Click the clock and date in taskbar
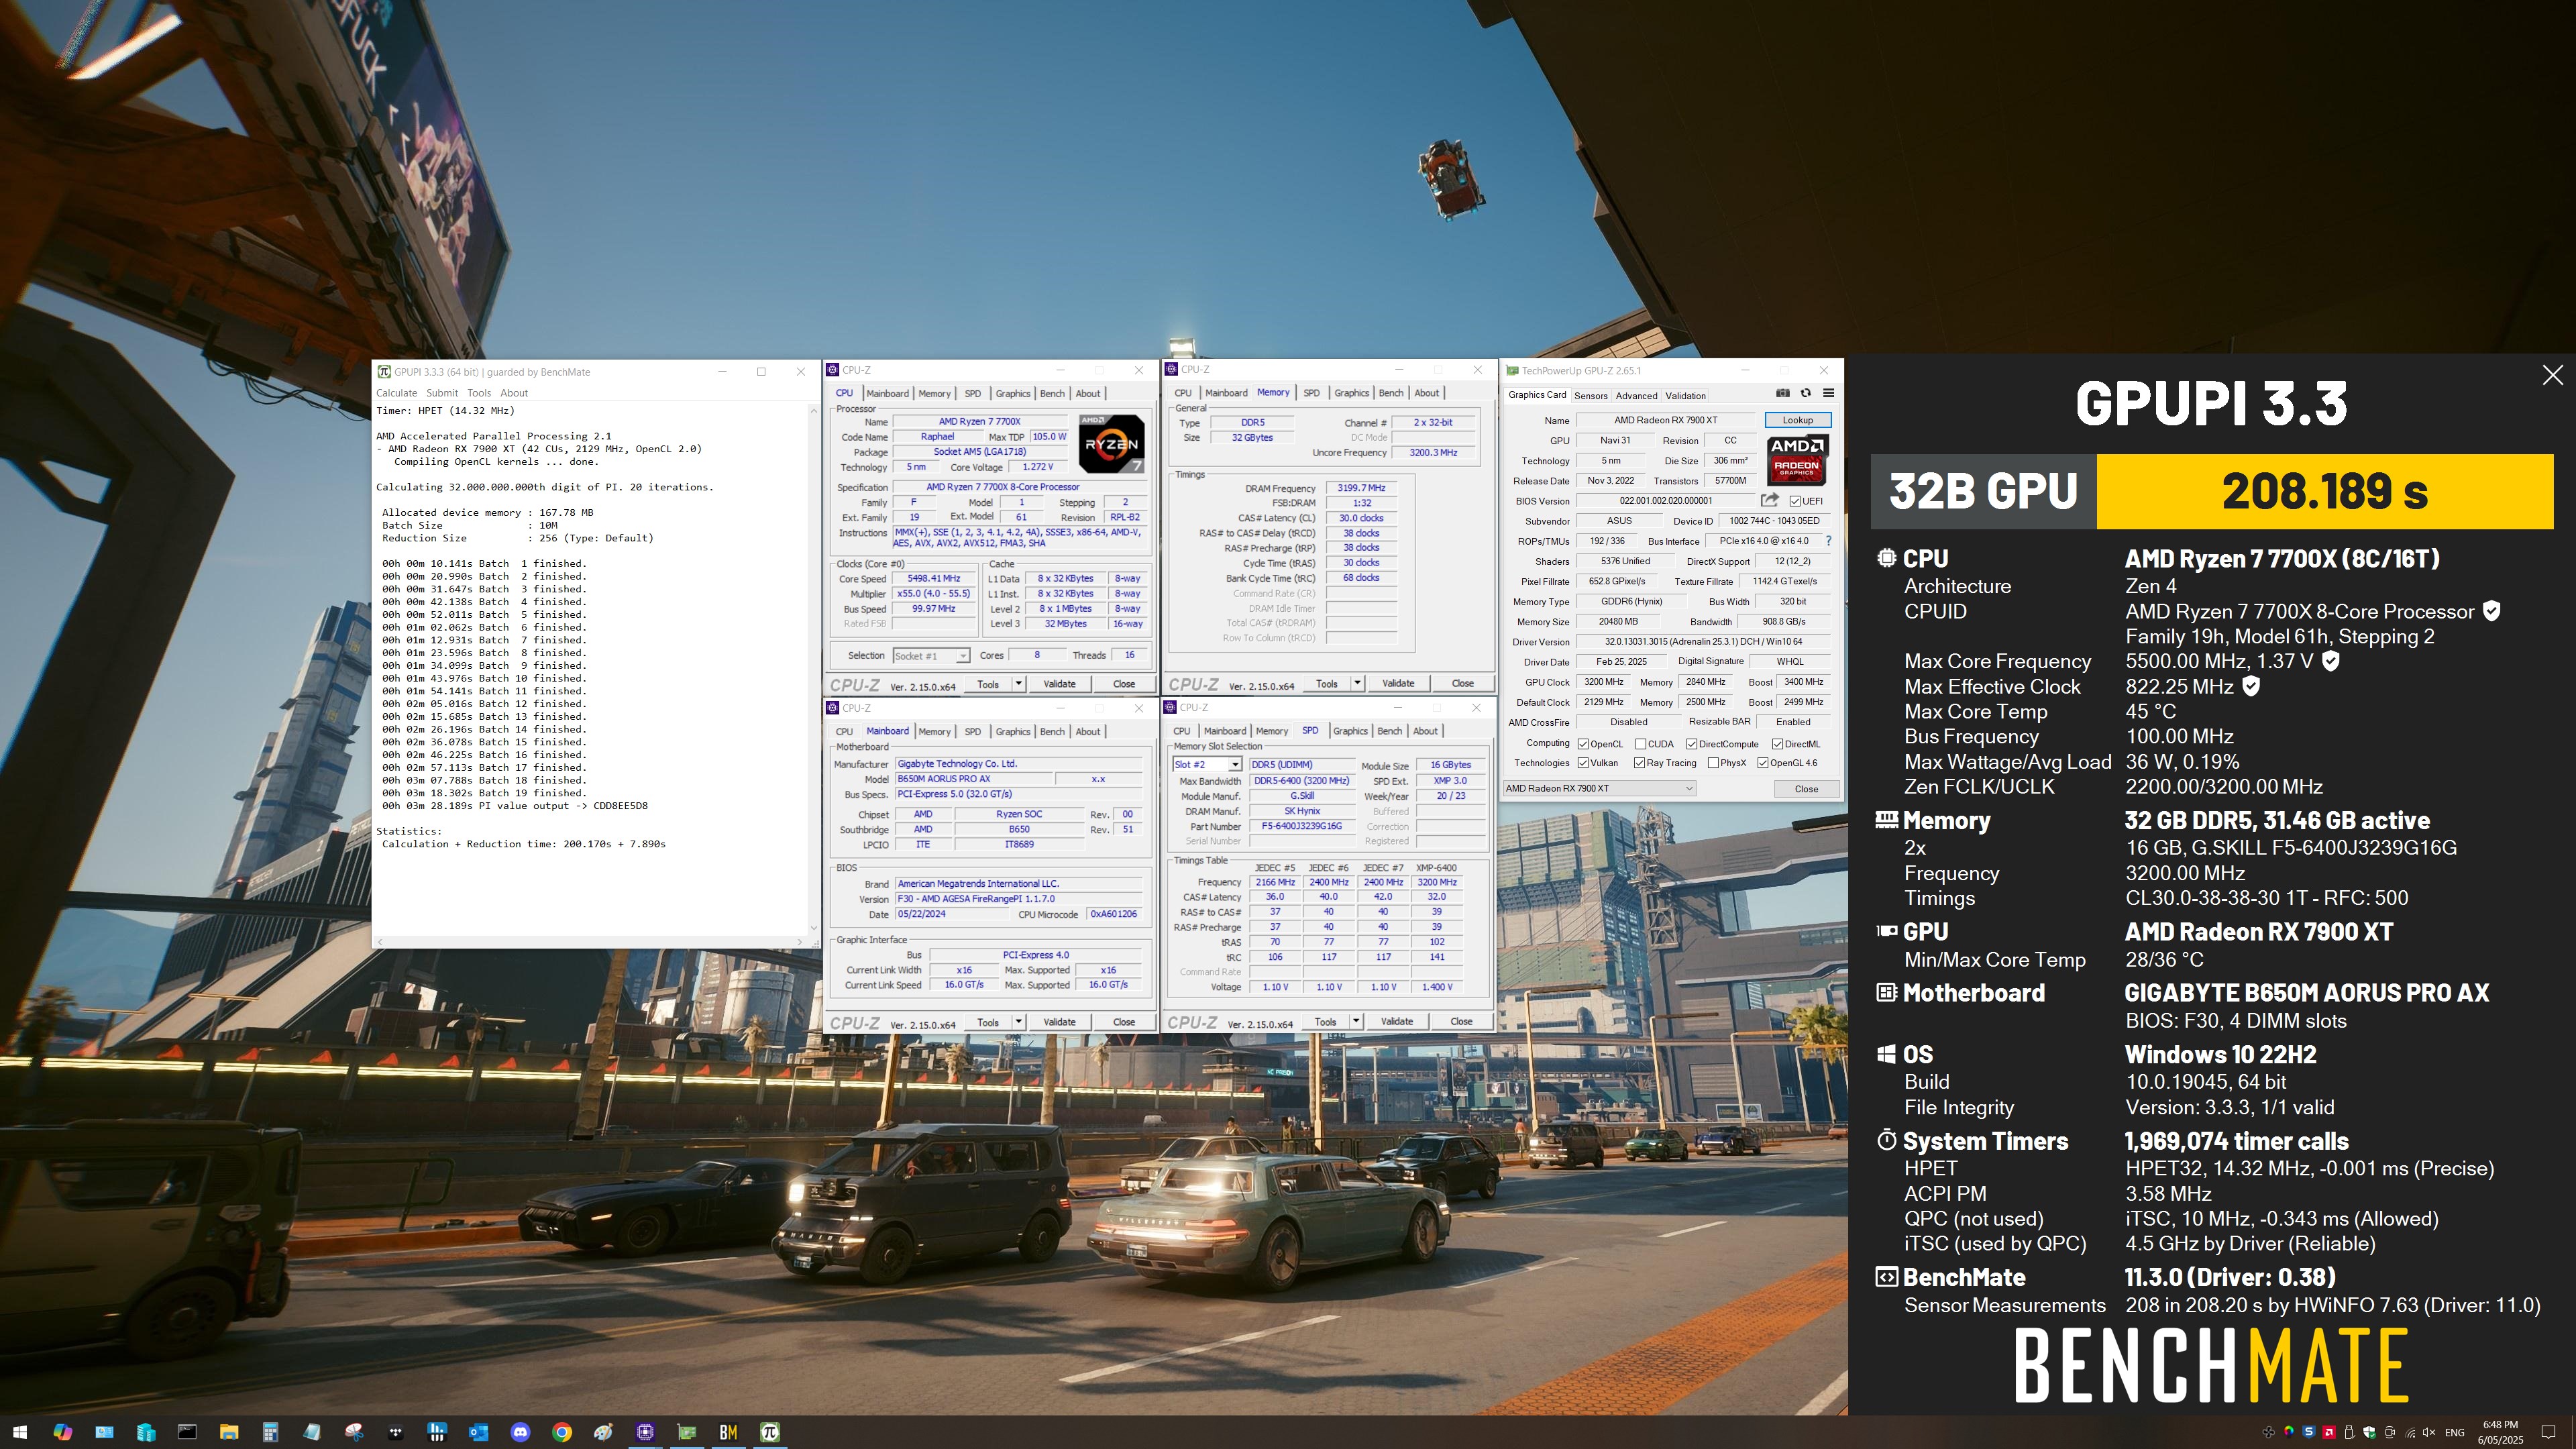Viewport: 2576px width, 1449px height. pyautogui.click(x=2500, y=1432)
